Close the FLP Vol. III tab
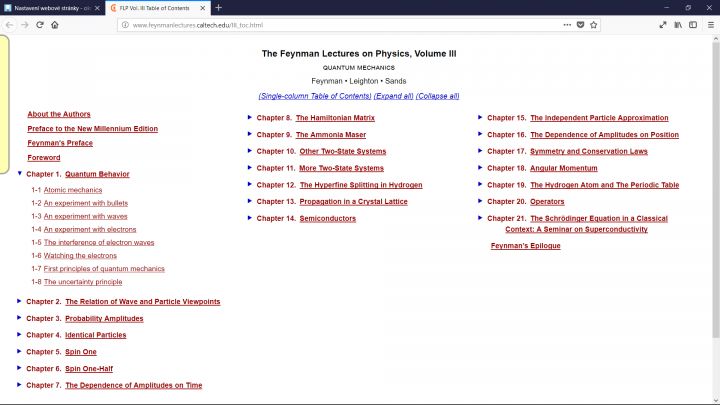 pyautogui.click(x=203, y=8)
